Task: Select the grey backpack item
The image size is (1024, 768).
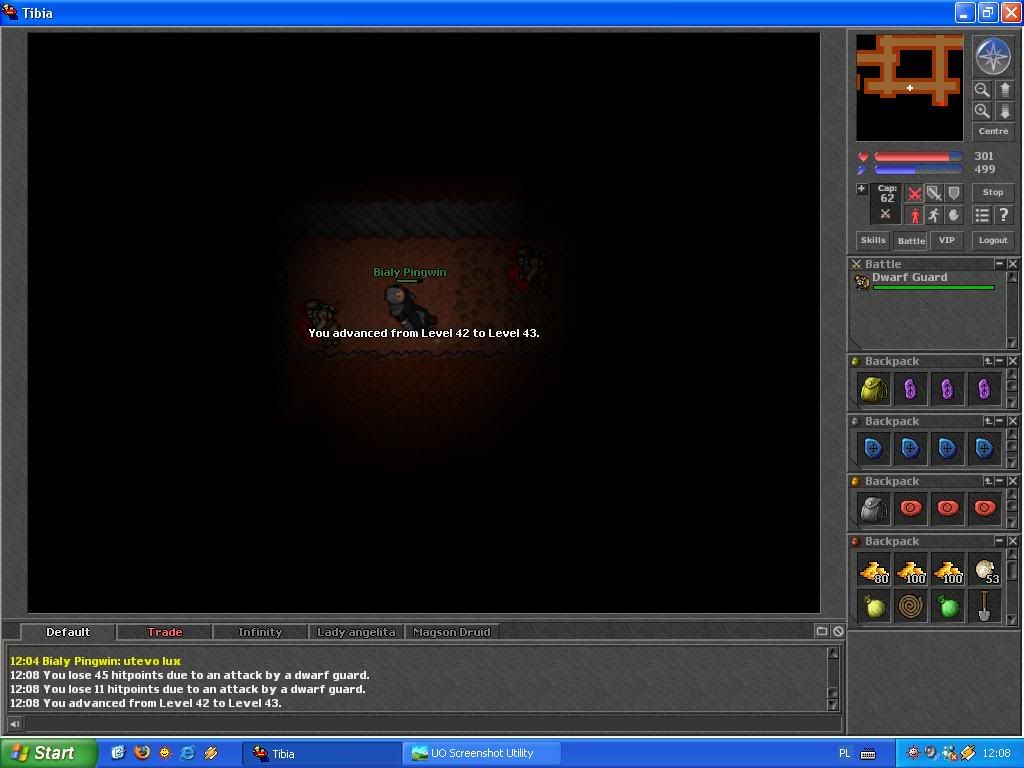Action: (873, 509)
